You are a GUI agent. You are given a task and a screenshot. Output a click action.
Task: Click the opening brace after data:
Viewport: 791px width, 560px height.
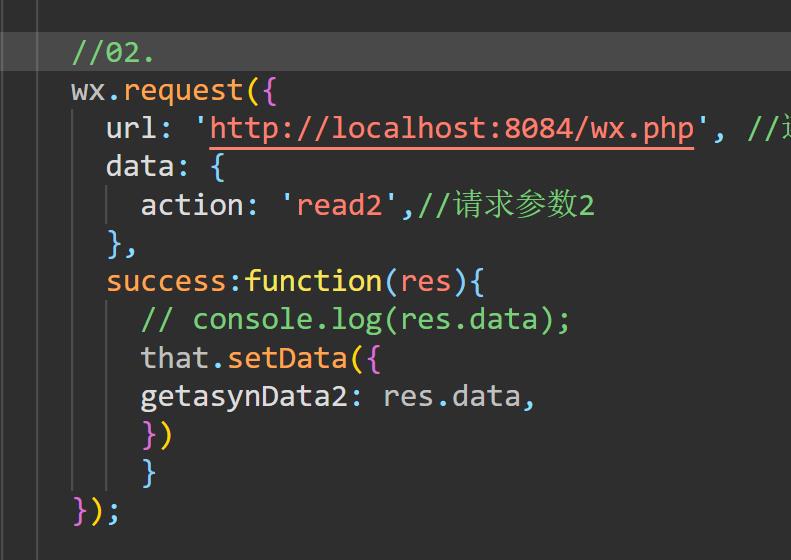218,166
